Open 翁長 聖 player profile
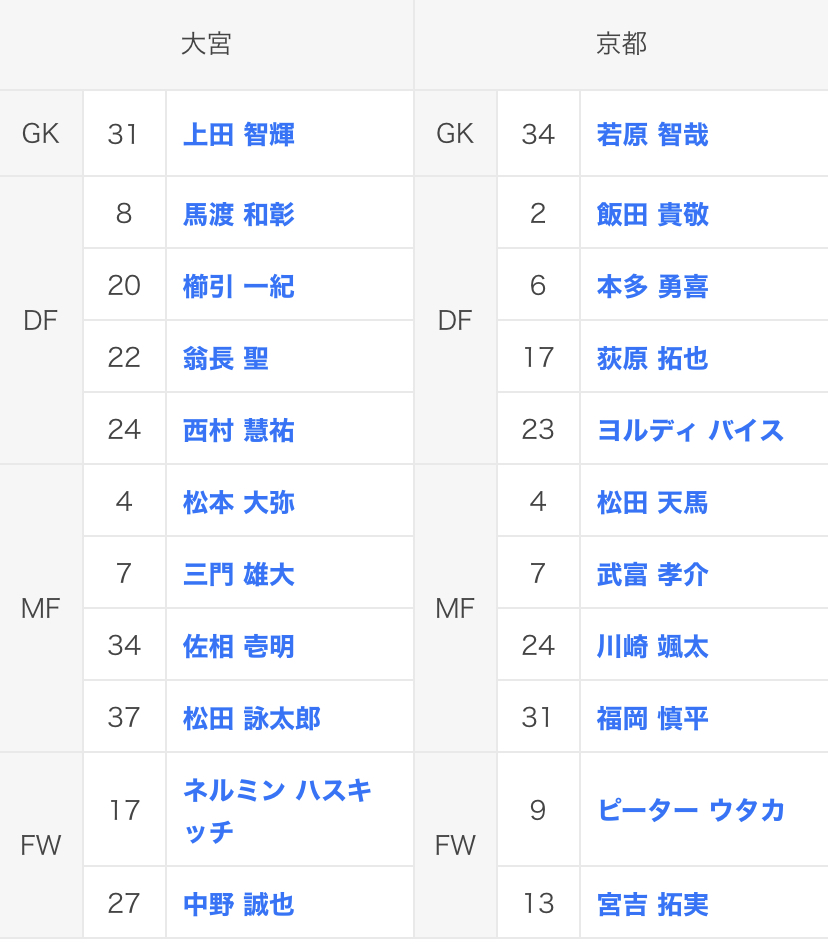Image resolution: width=828 pixels, height=947 pixels. click(226, 358)
